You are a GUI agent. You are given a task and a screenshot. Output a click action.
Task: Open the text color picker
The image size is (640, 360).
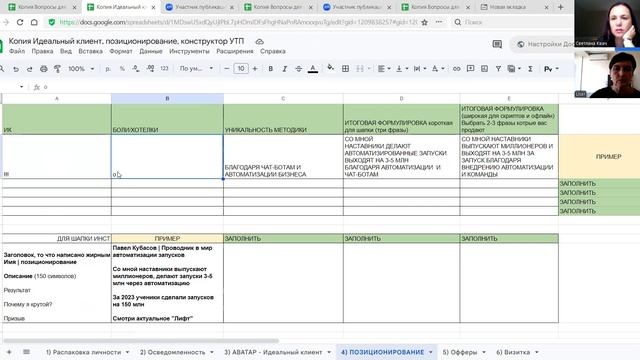[313, 69]
